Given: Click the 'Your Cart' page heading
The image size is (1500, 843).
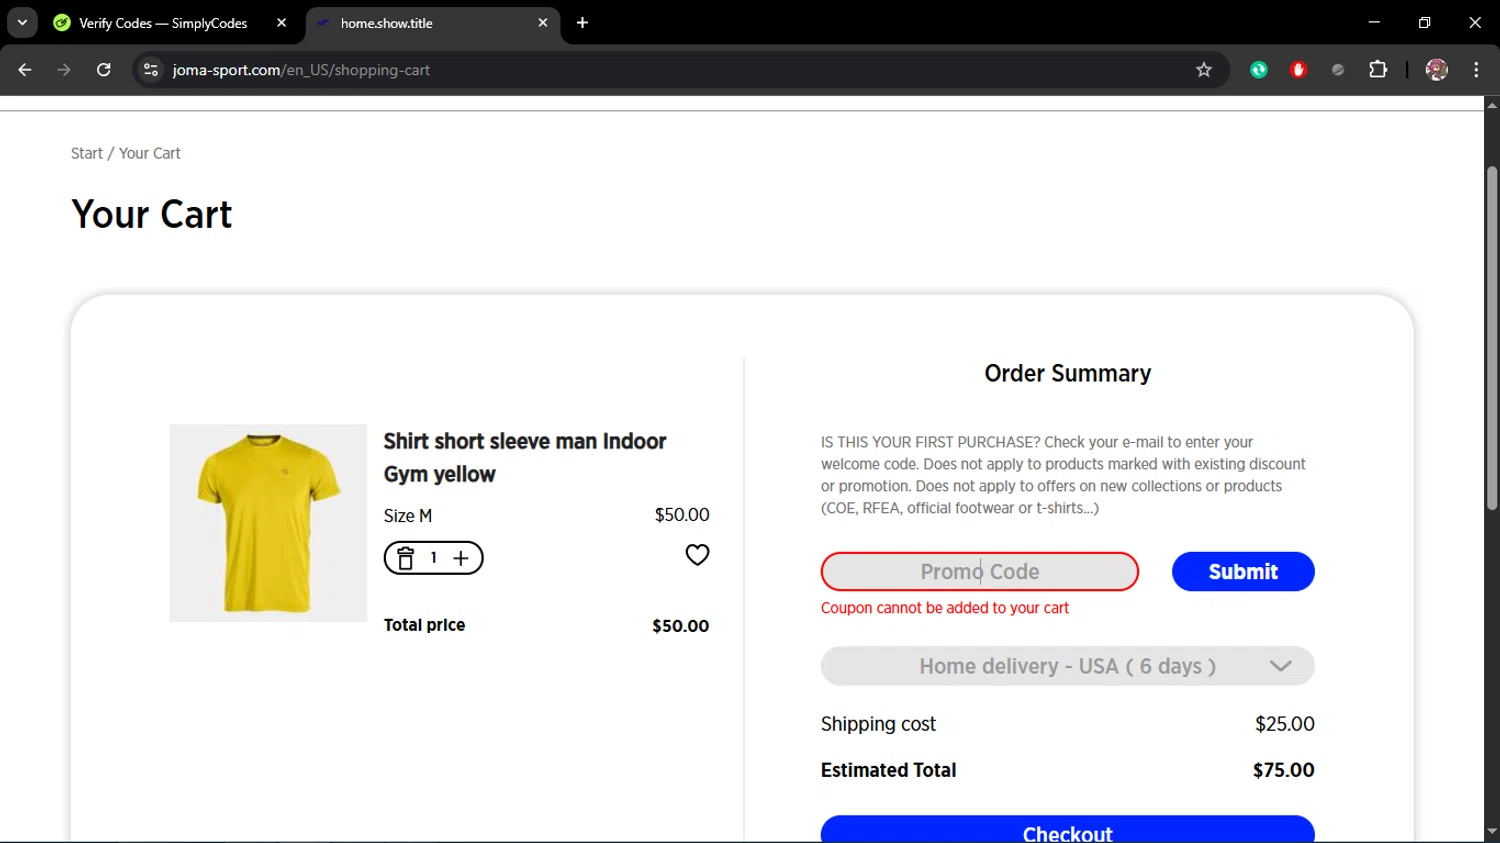Looking at the screenshot, I should 151,214.
